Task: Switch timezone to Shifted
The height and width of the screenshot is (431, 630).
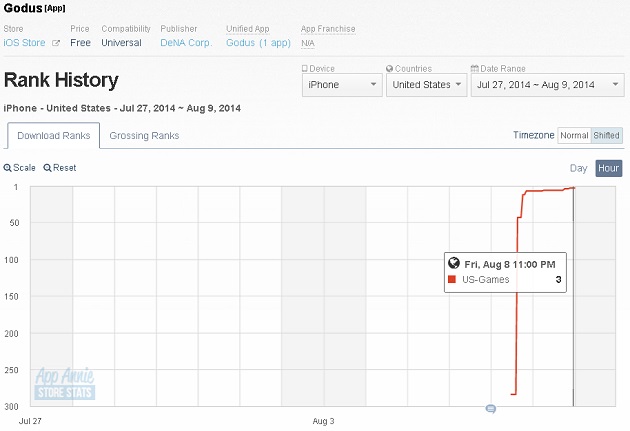Action: (x=607, y=135)
